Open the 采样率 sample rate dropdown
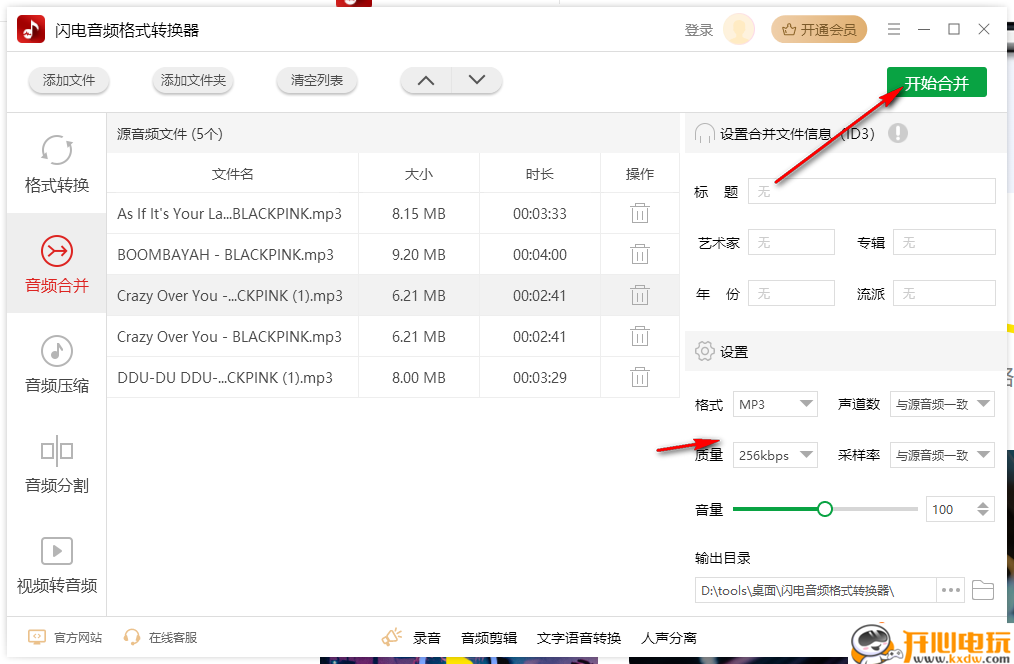The width and height of the screenshot is (1014, 664). [941, 455]
